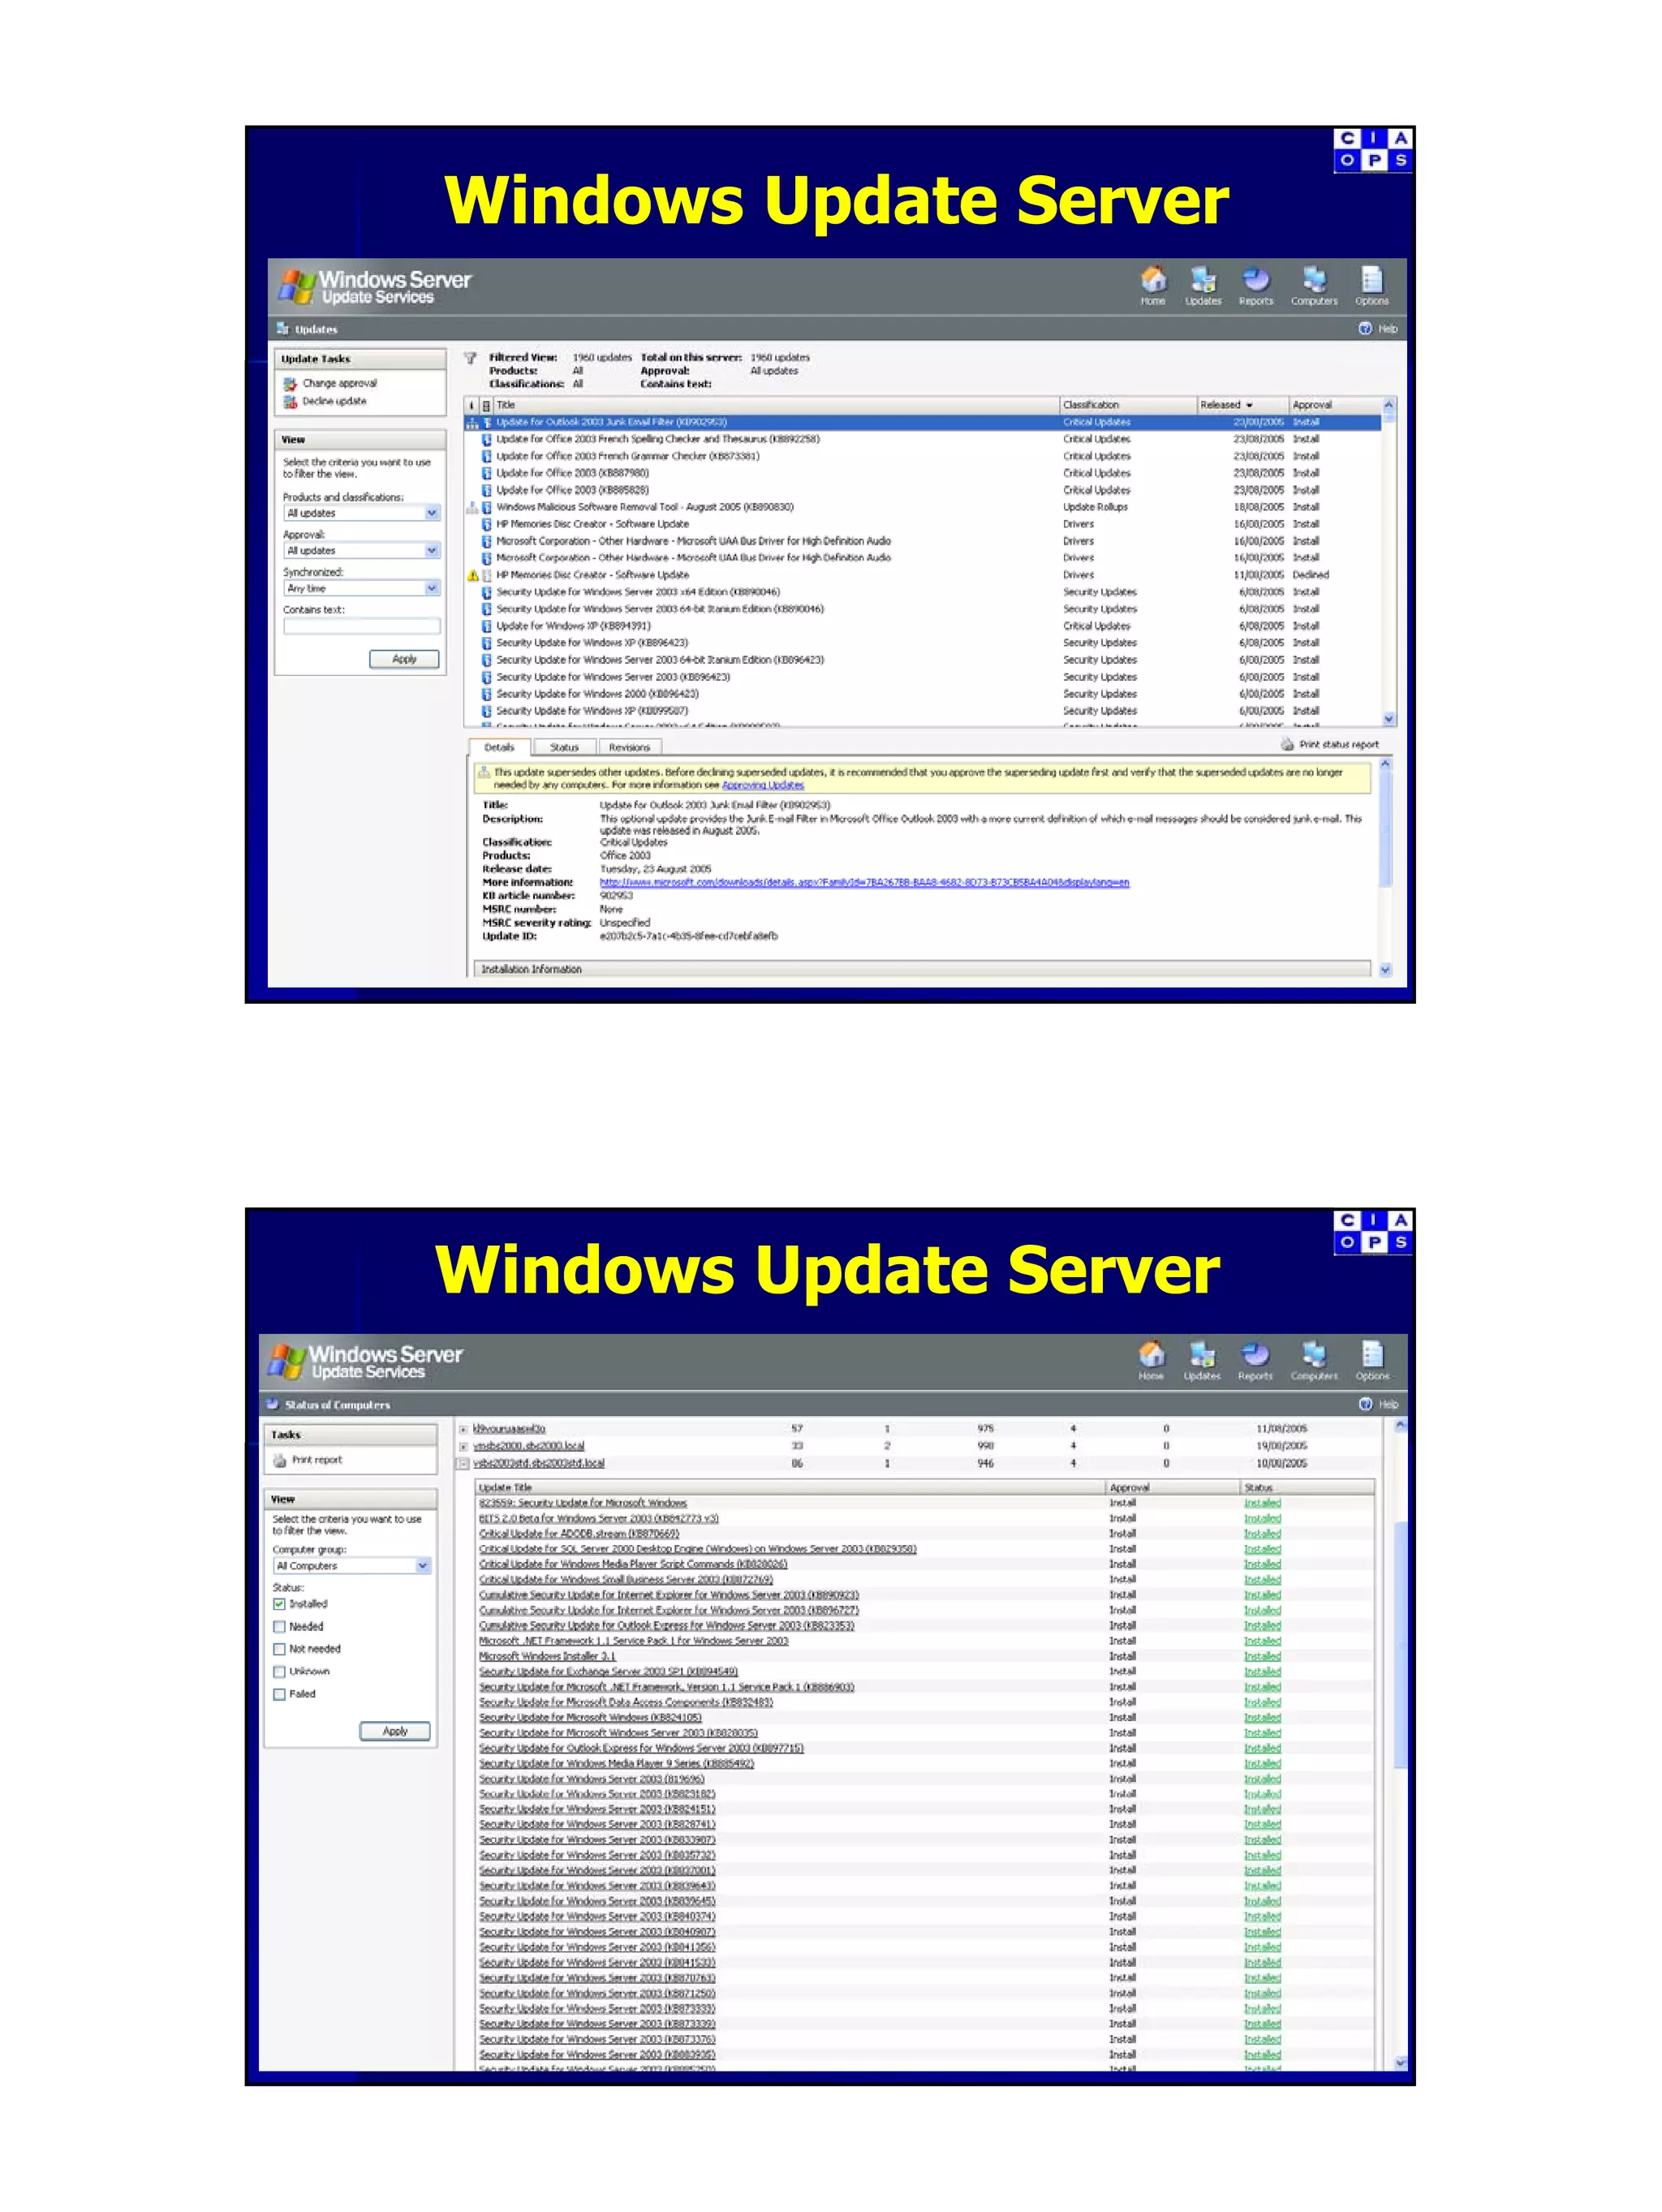The height and width of the screenshot is (2212, 1662).
Task: Click Computers toolbar icon on Updates page
Action: pyautogui.click(x=1313, y=280)
